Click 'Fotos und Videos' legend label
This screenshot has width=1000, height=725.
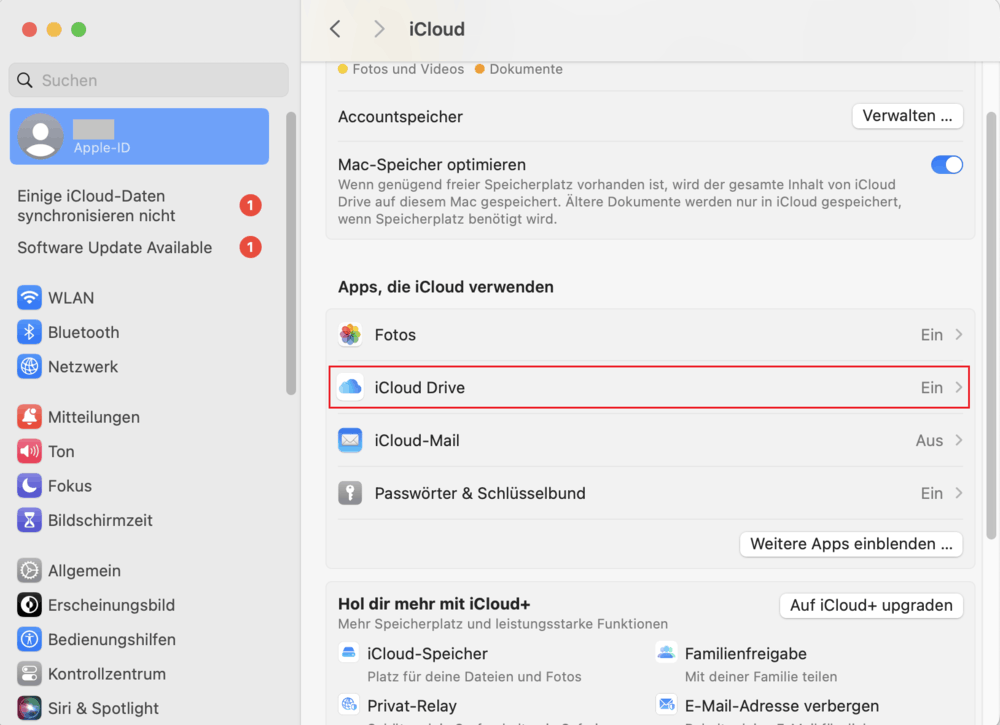(x=408, y=69)
